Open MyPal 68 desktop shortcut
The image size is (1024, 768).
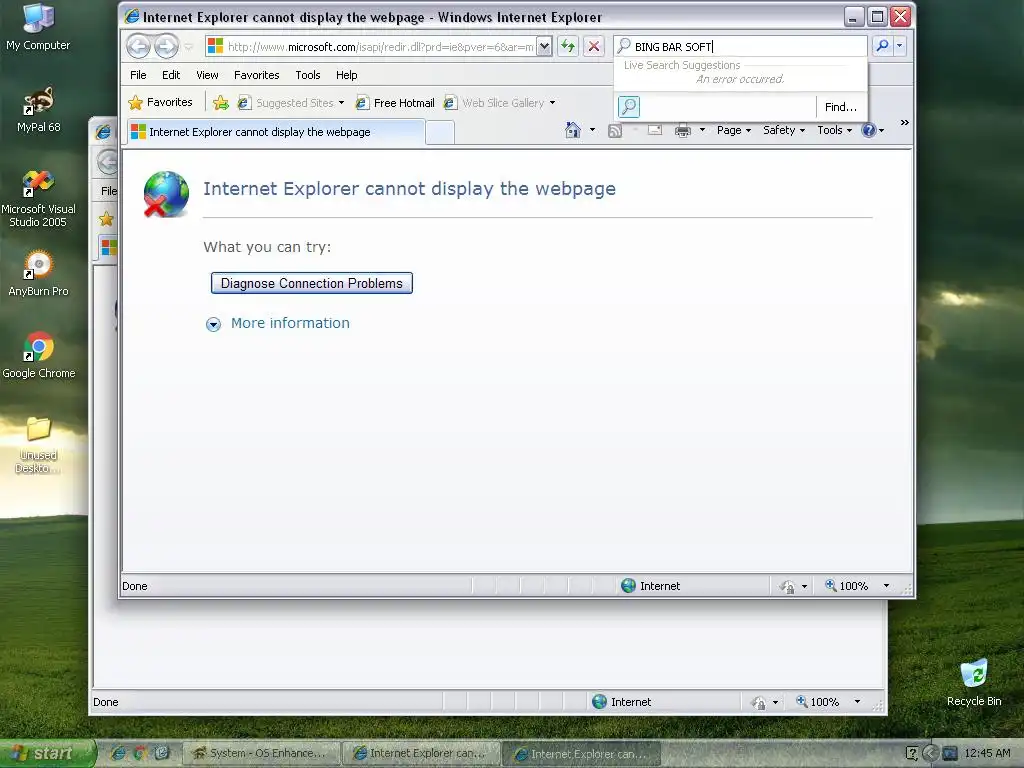pyautogui.click(x=39, y=110)
